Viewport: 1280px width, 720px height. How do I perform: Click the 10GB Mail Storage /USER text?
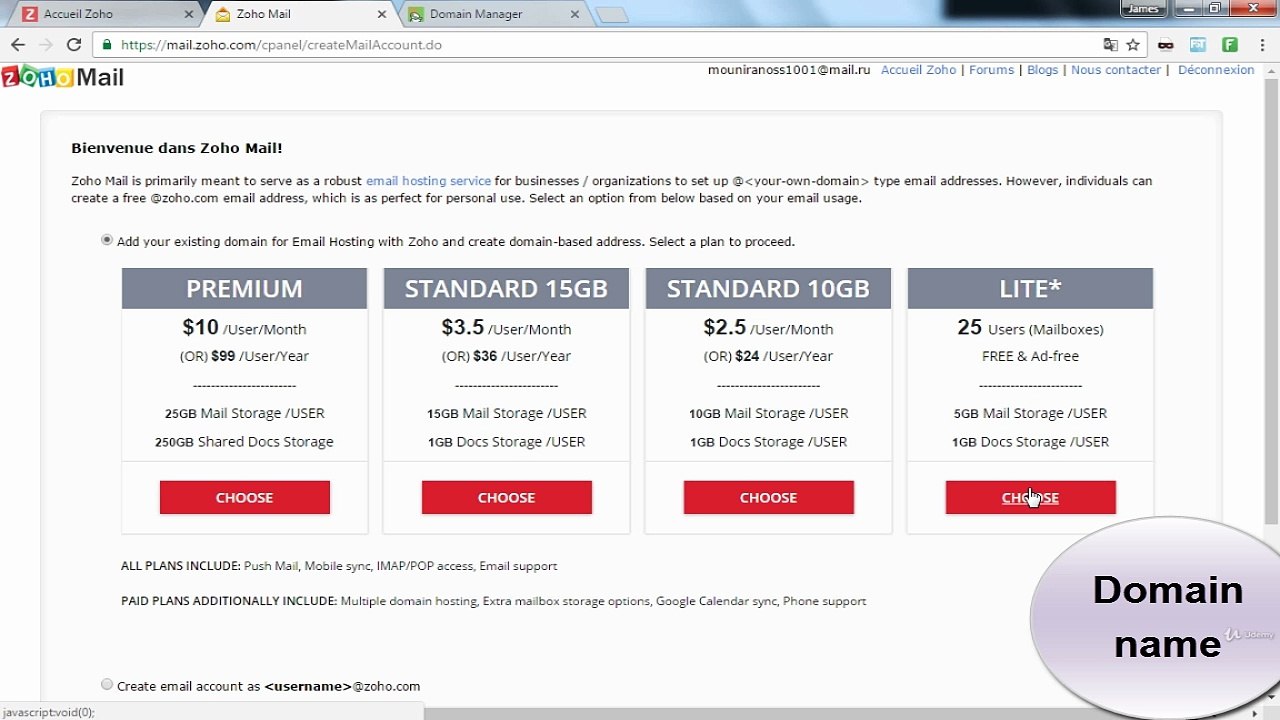769,413
